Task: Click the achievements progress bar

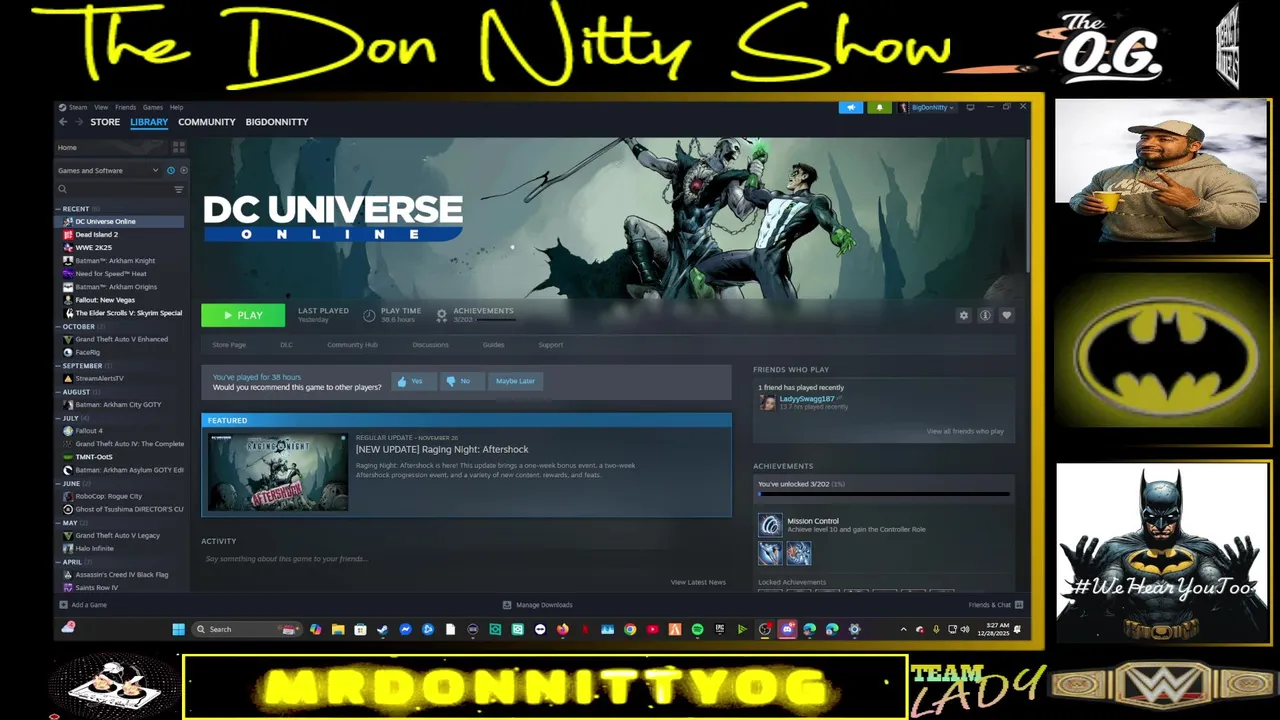Action: click(x=884, y=494)
